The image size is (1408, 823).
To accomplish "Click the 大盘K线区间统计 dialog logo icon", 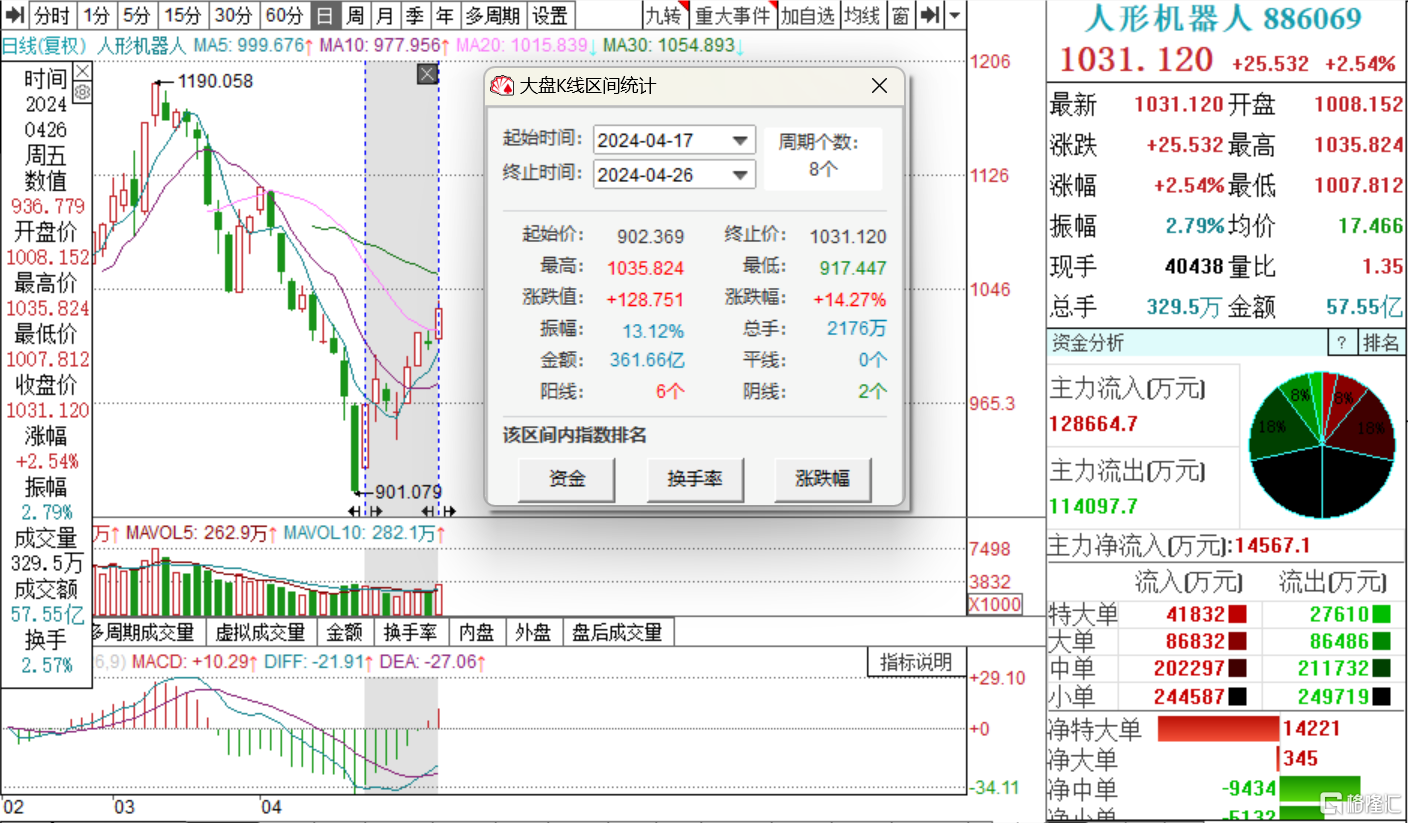I will click(x=503, y=86).
